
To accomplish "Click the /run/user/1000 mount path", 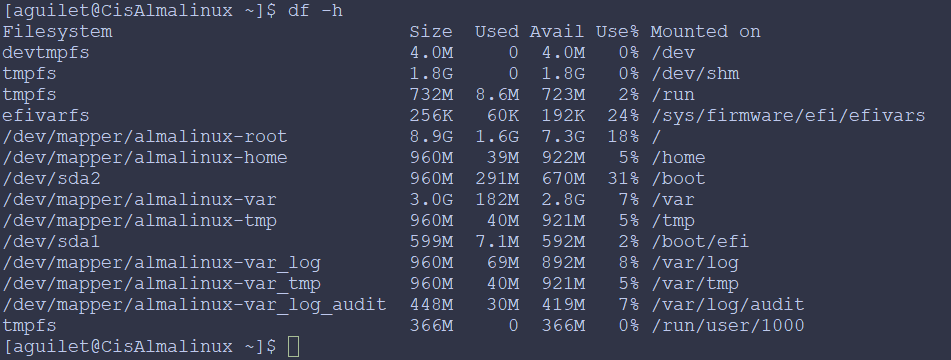I will click(x=727, y=325).
